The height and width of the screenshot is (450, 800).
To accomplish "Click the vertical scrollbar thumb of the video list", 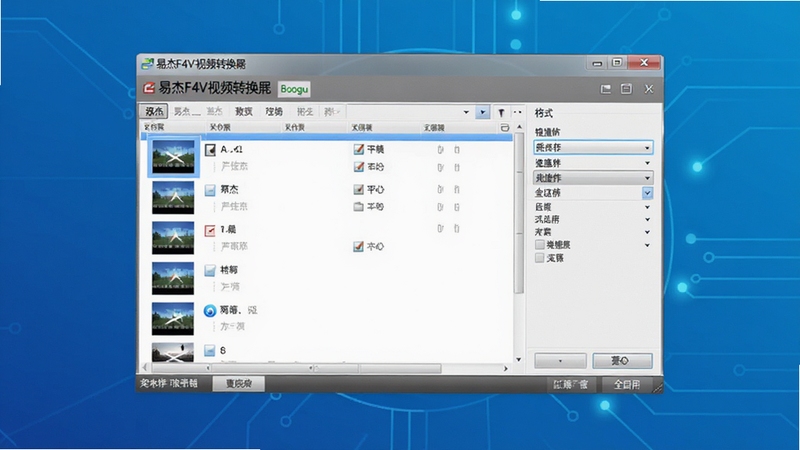I will (519, 213).
